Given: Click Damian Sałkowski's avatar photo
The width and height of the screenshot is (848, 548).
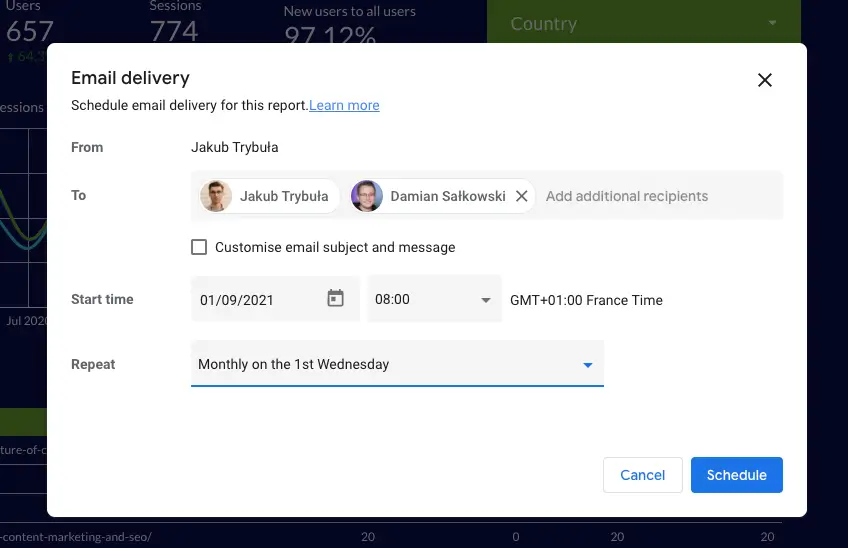Looking at the screenshot, I should click(x=367, y=196).
